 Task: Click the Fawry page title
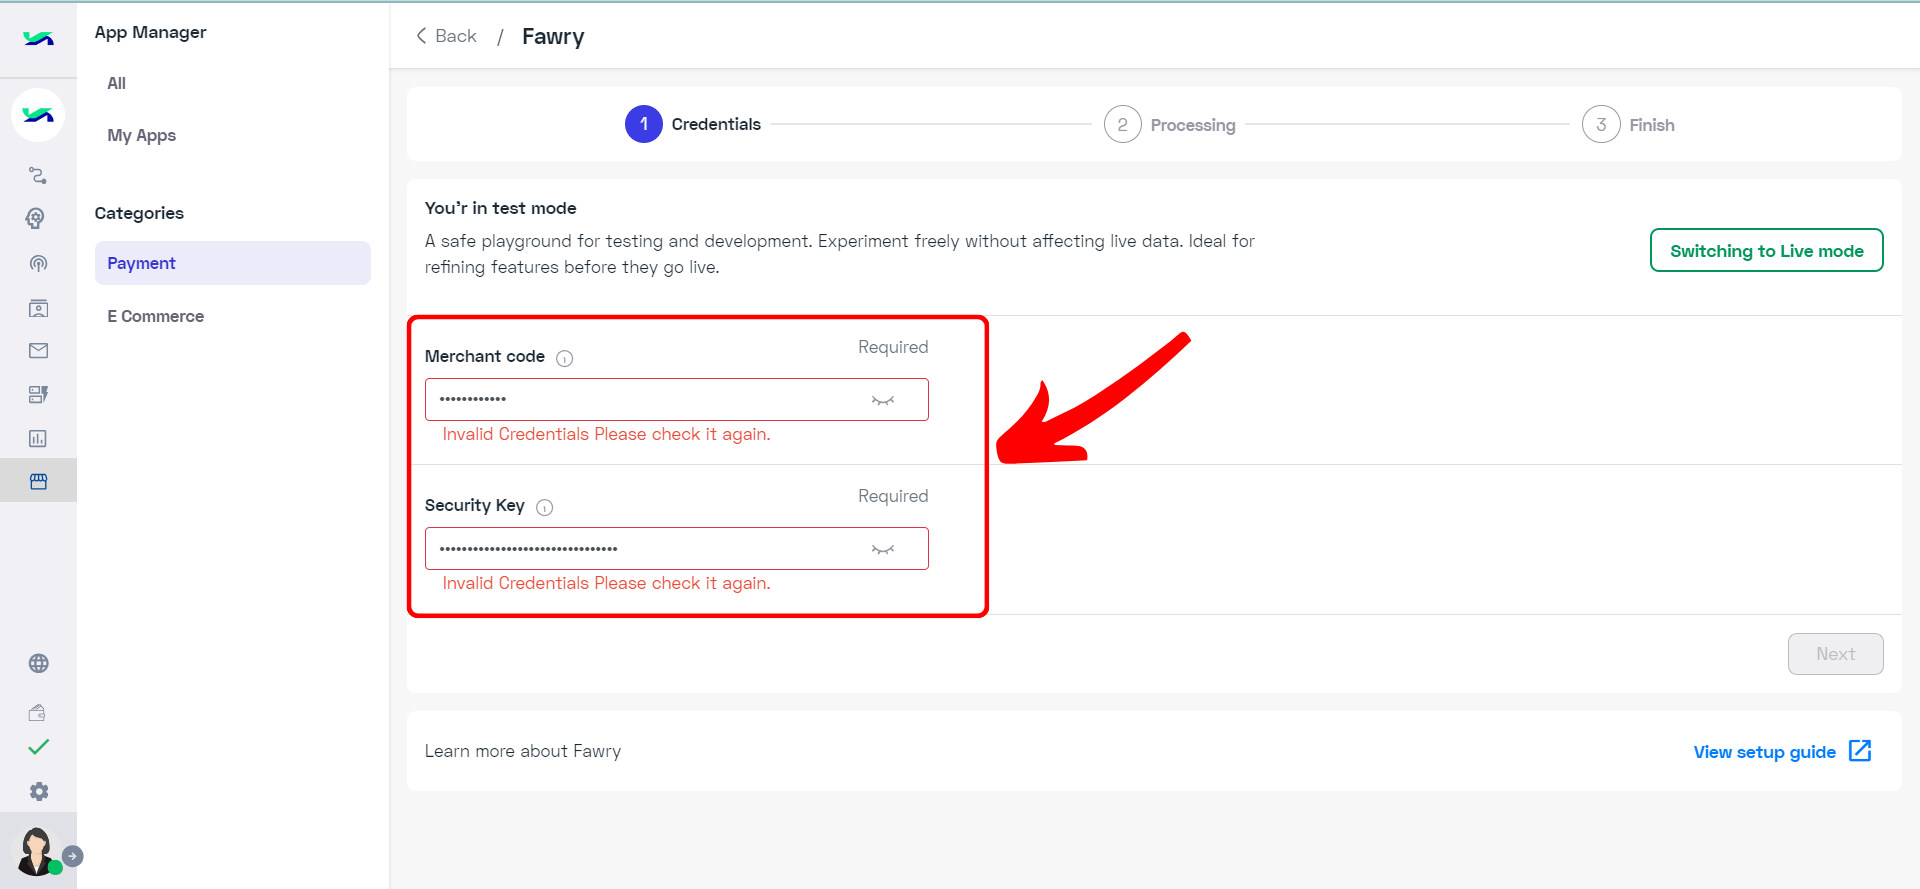[x=553, y=37]
